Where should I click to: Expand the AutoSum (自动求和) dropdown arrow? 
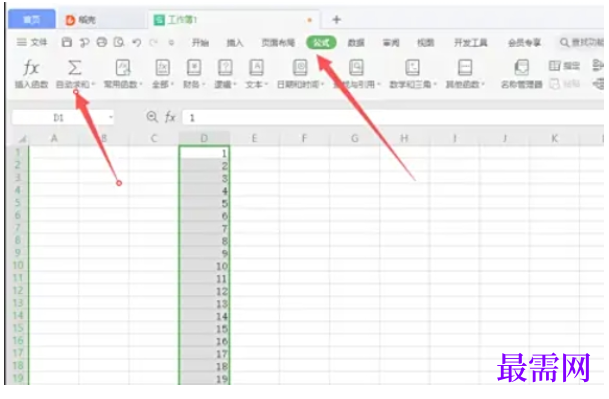pyautogui.click(x=93, y=84)
